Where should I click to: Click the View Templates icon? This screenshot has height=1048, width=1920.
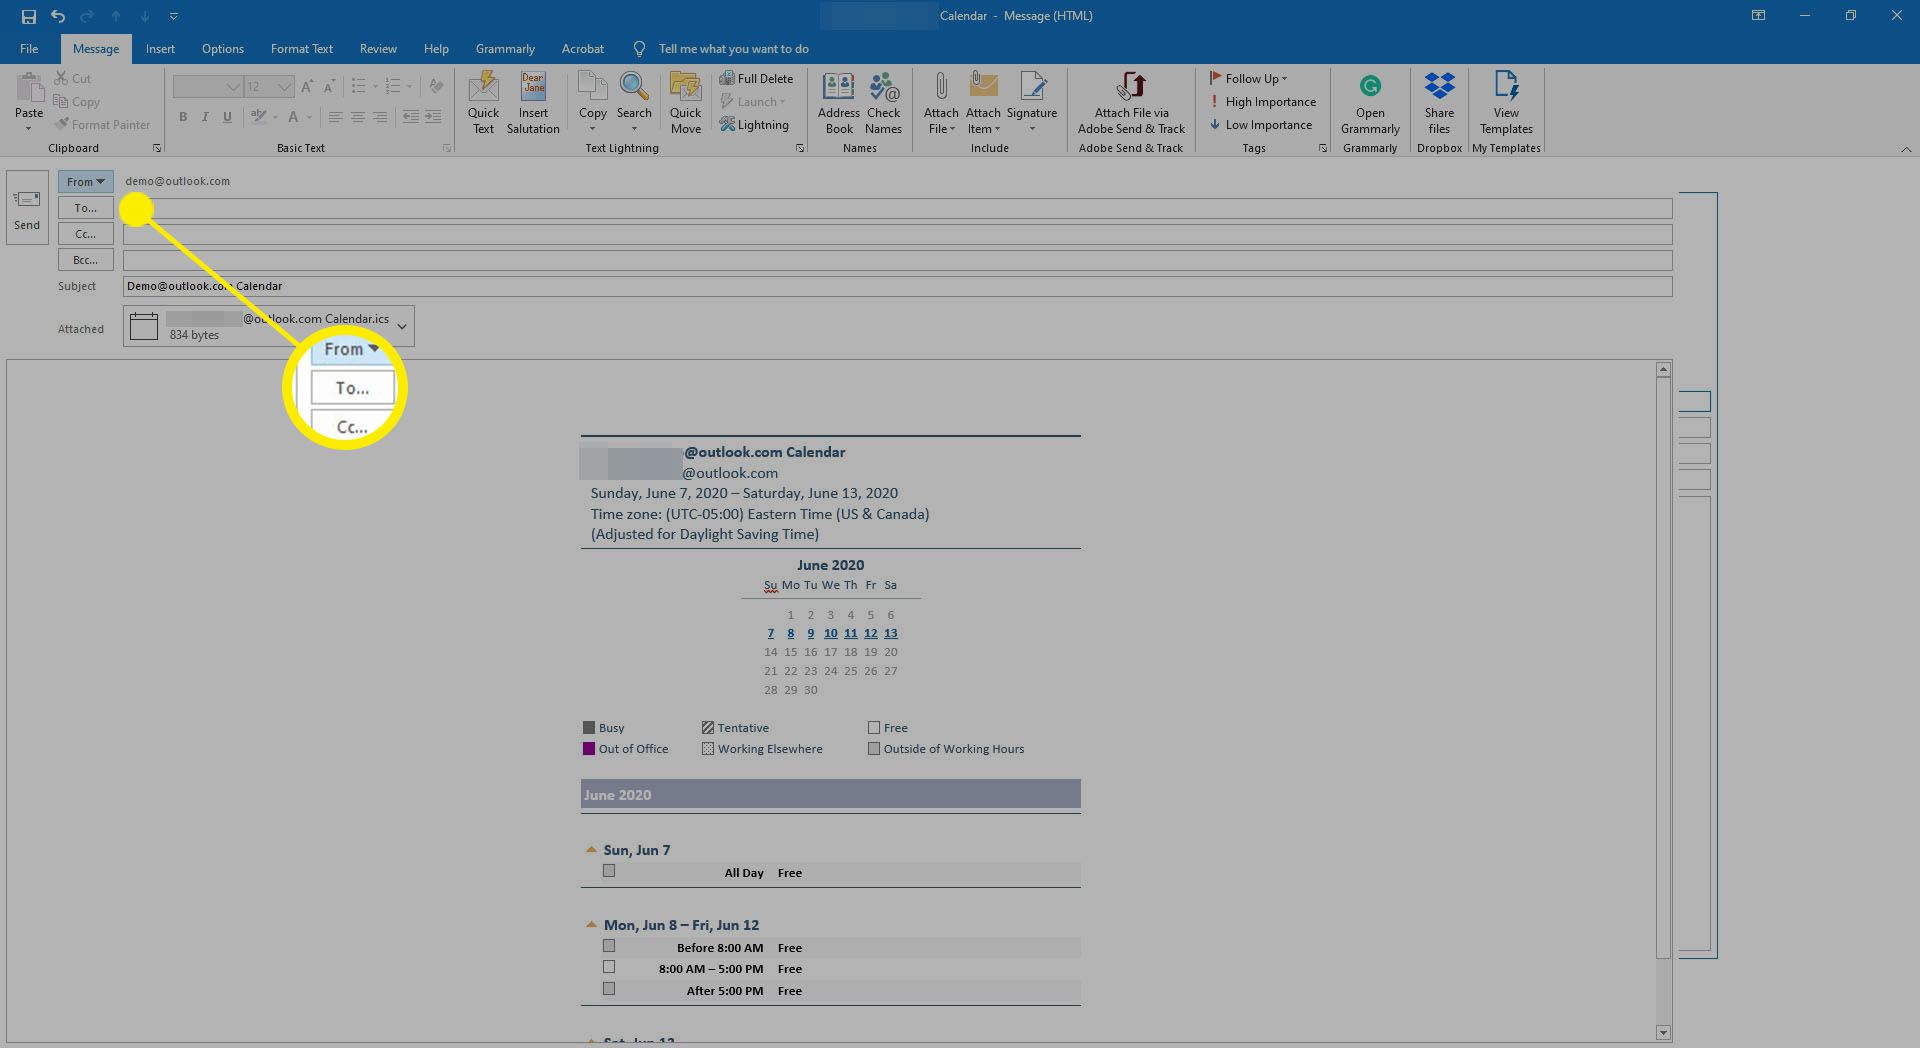point(1506,86)
